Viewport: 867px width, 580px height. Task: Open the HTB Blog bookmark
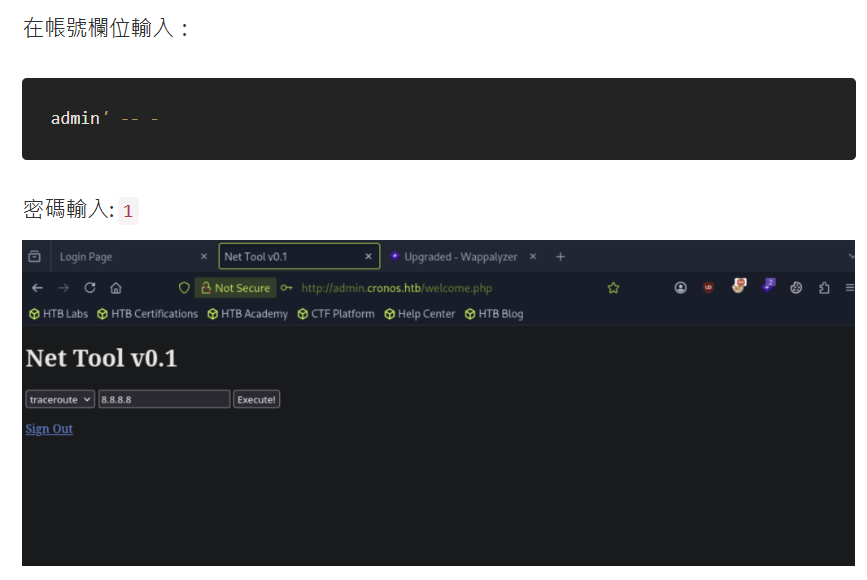tap(494, 314)
